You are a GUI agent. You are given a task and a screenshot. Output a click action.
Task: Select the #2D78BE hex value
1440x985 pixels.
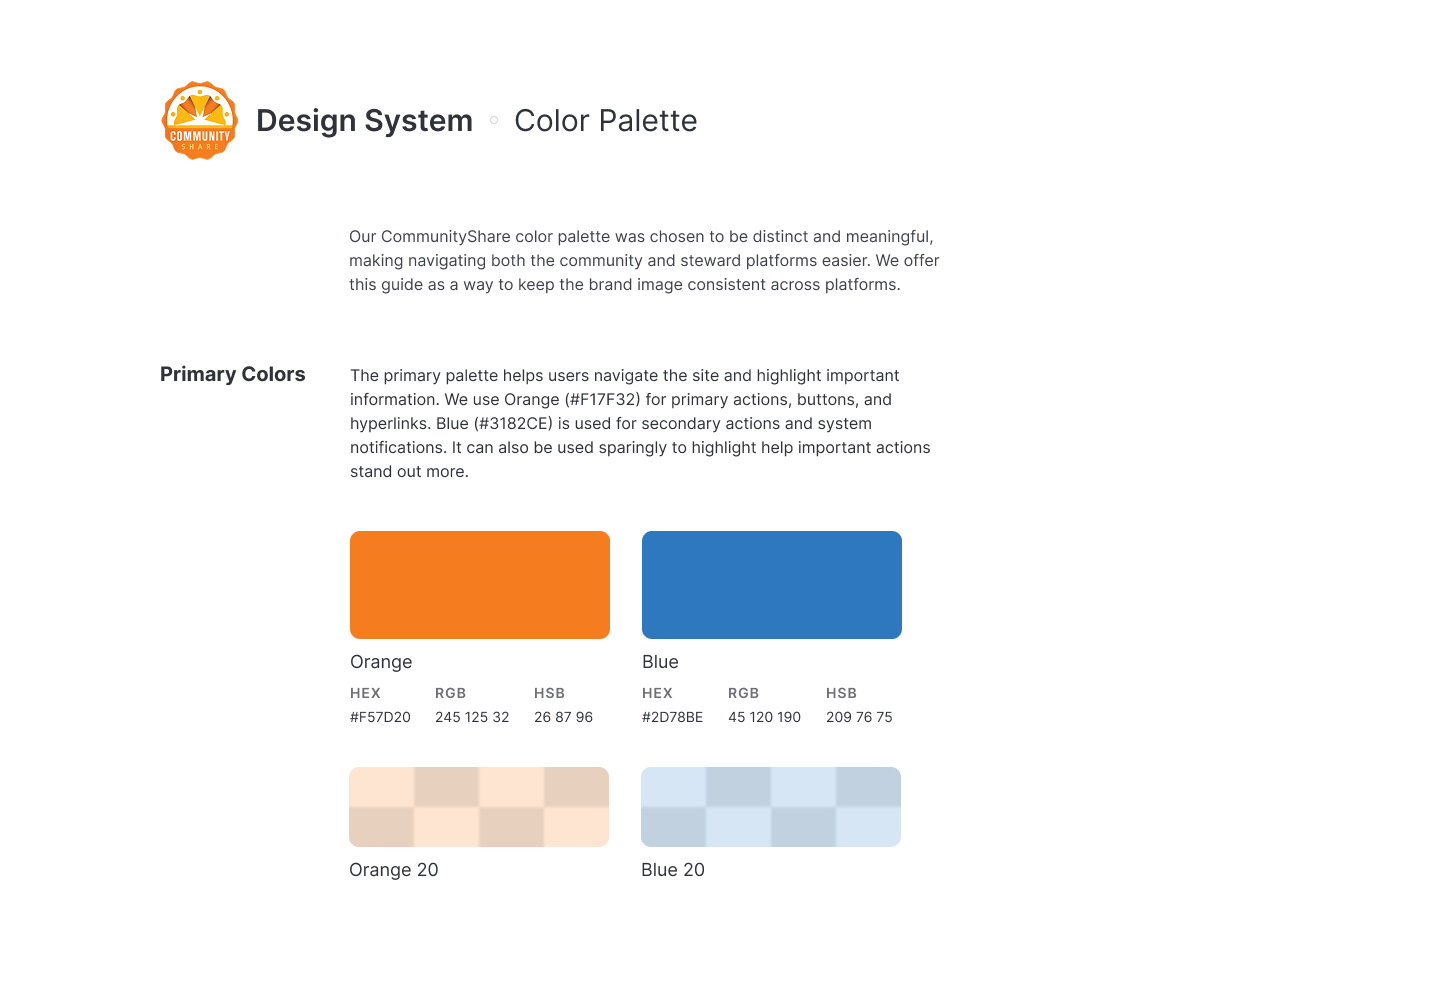click(x=672, y=717)
